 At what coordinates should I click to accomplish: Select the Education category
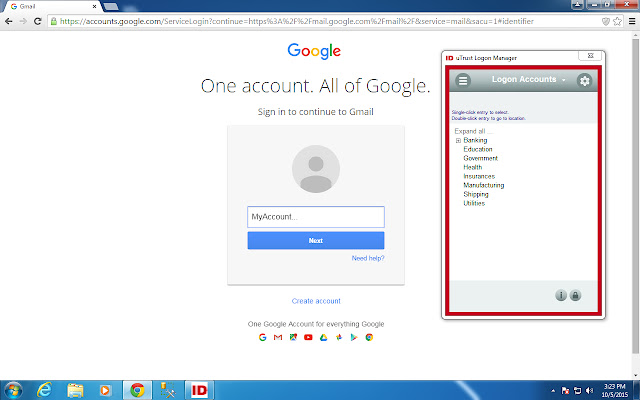tap(478, 149)
